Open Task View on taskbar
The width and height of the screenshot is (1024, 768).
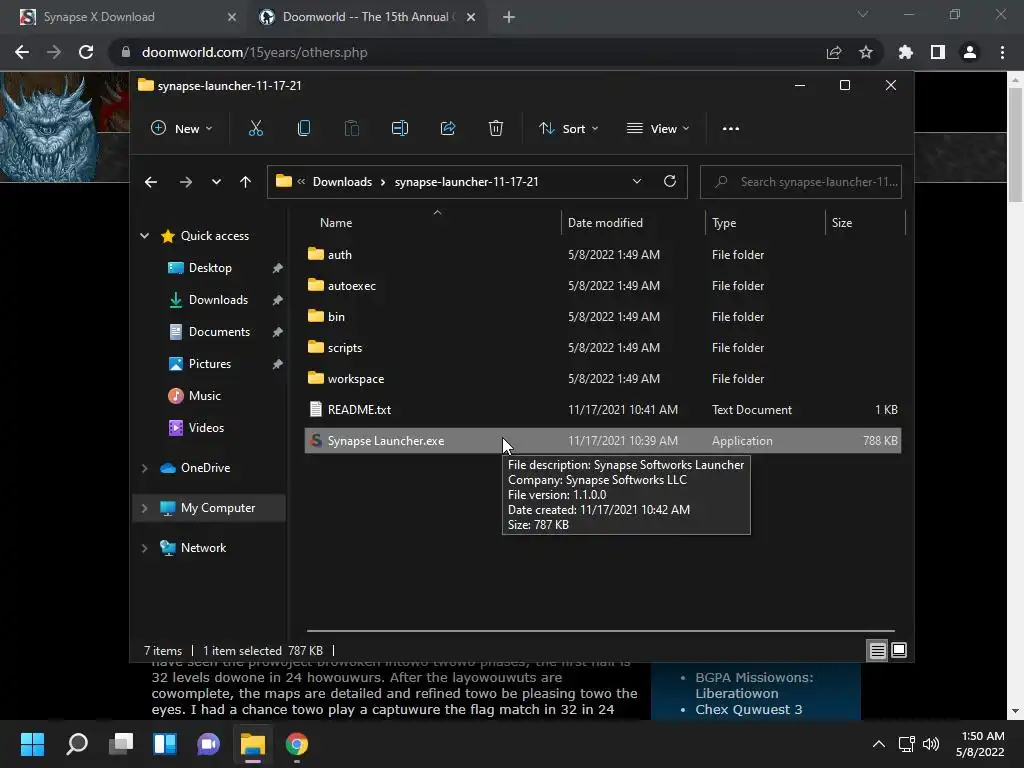click(x=121, y=744)
